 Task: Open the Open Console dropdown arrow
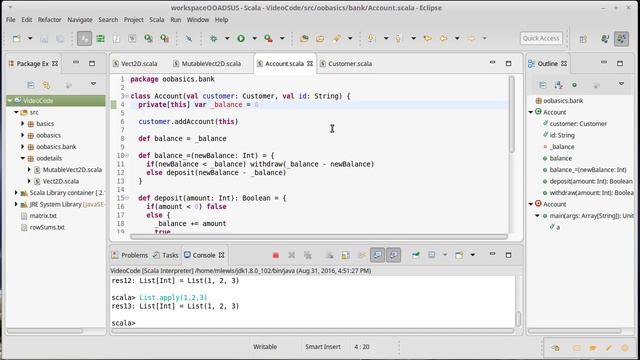473,255
